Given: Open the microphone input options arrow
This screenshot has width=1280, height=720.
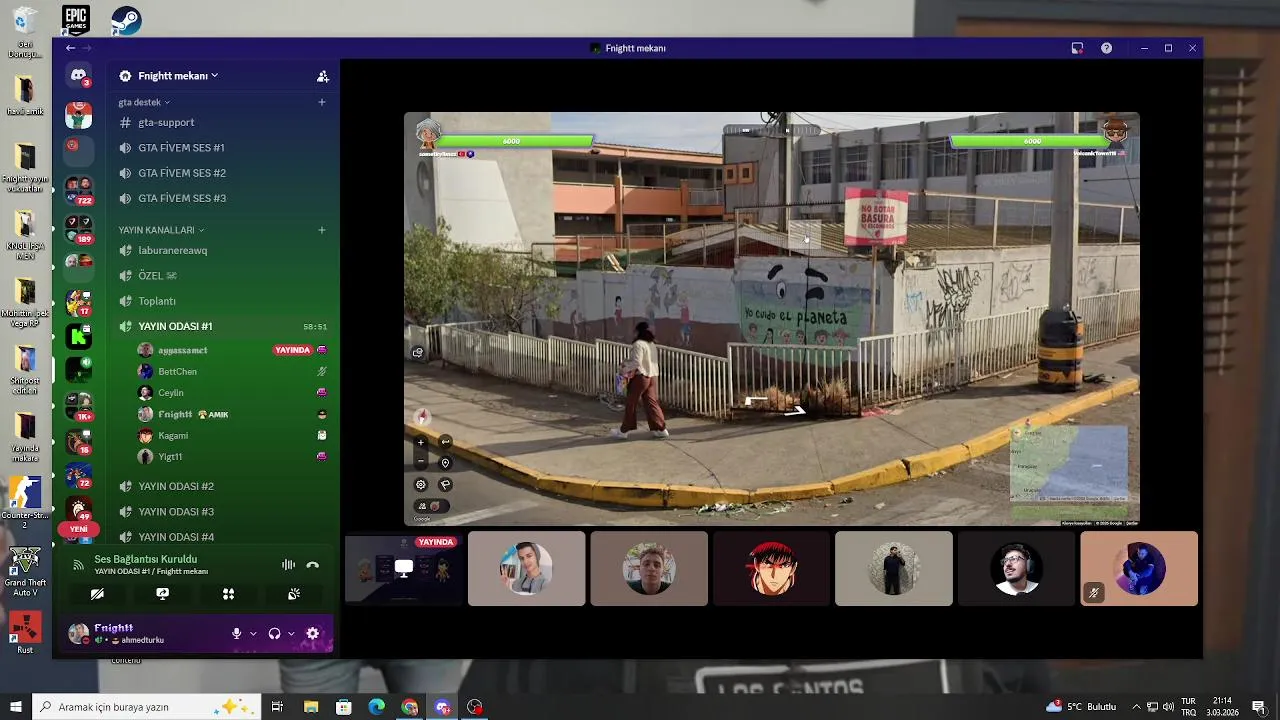Looking at the screenshot, I should pyautogui.click(x=253, y=633).
